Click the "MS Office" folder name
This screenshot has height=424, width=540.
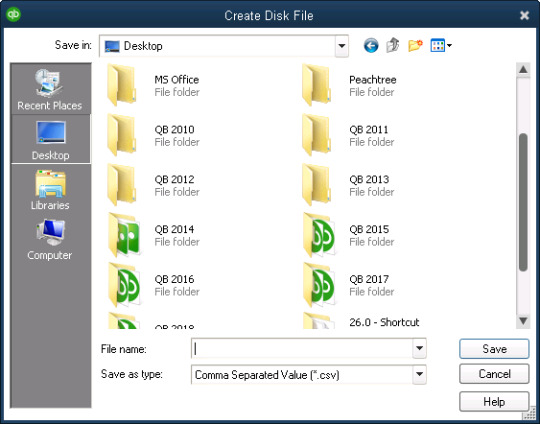click(x=176, y=80)
